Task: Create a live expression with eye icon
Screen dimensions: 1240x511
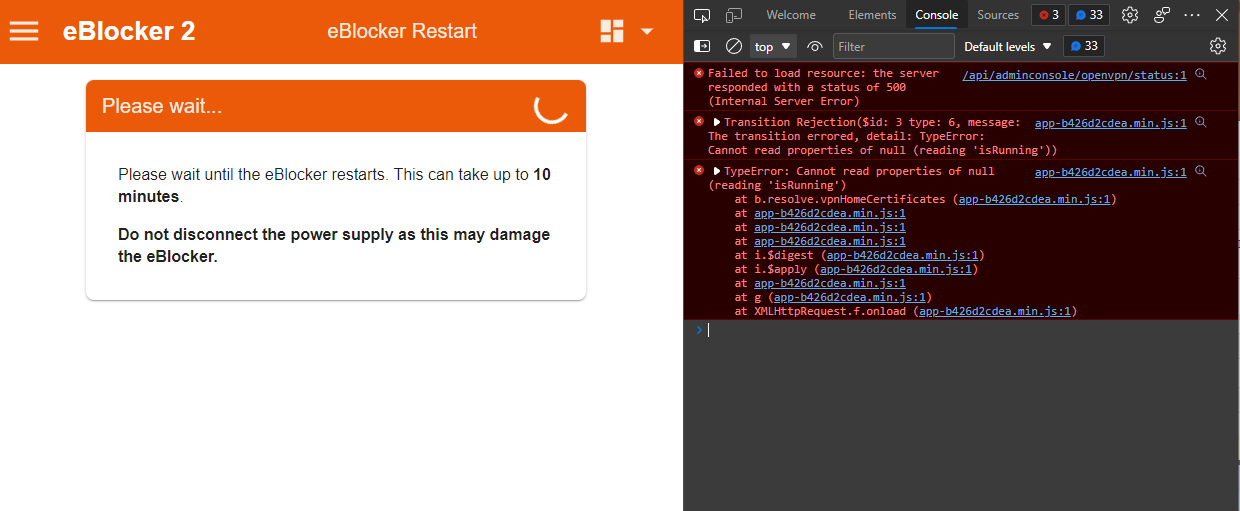Action: pos(815,46)
